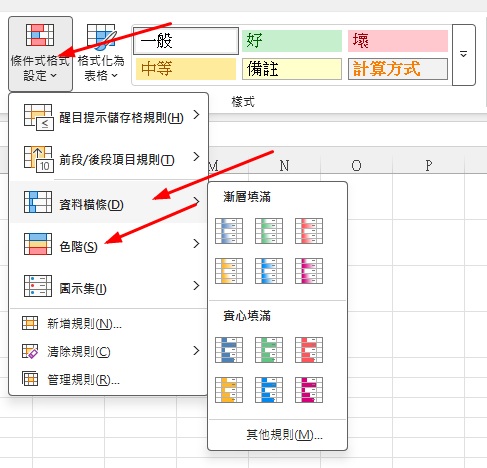
Task: Open 清除規則 submenu
Action: coord(108,351)
